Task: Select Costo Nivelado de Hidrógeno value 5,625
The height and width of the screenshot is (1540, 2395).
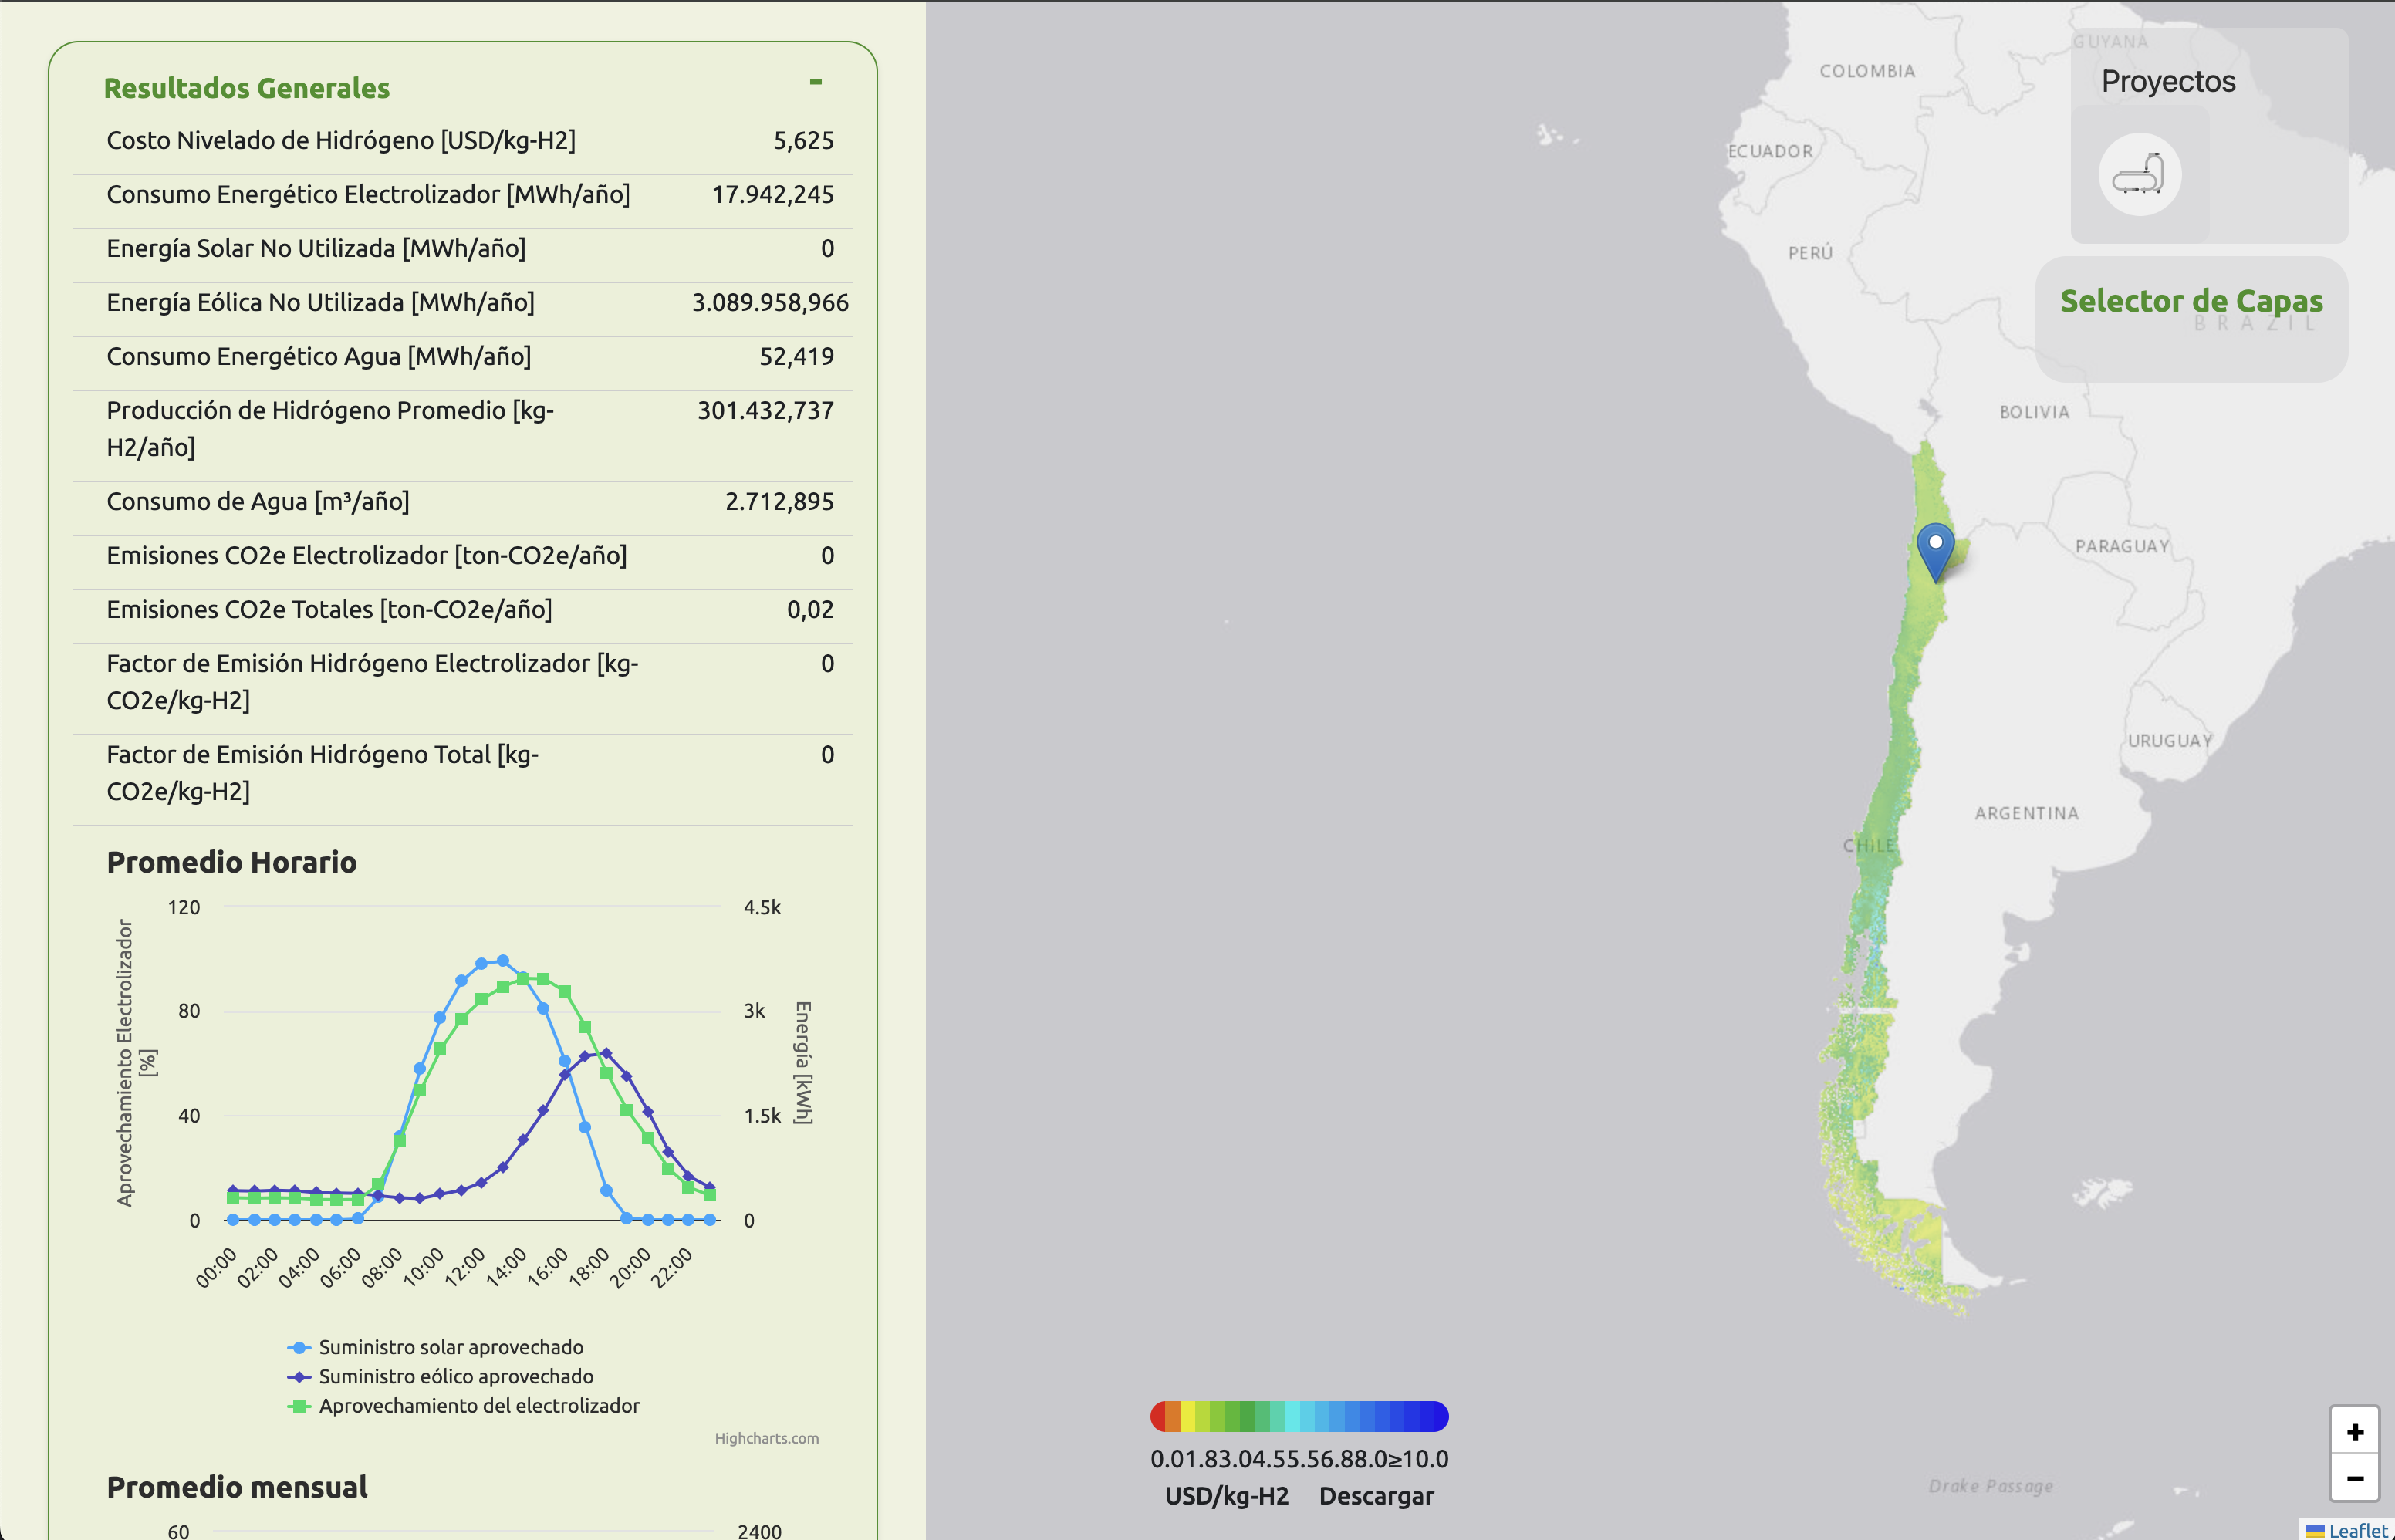Action: (x=803, y=141)
